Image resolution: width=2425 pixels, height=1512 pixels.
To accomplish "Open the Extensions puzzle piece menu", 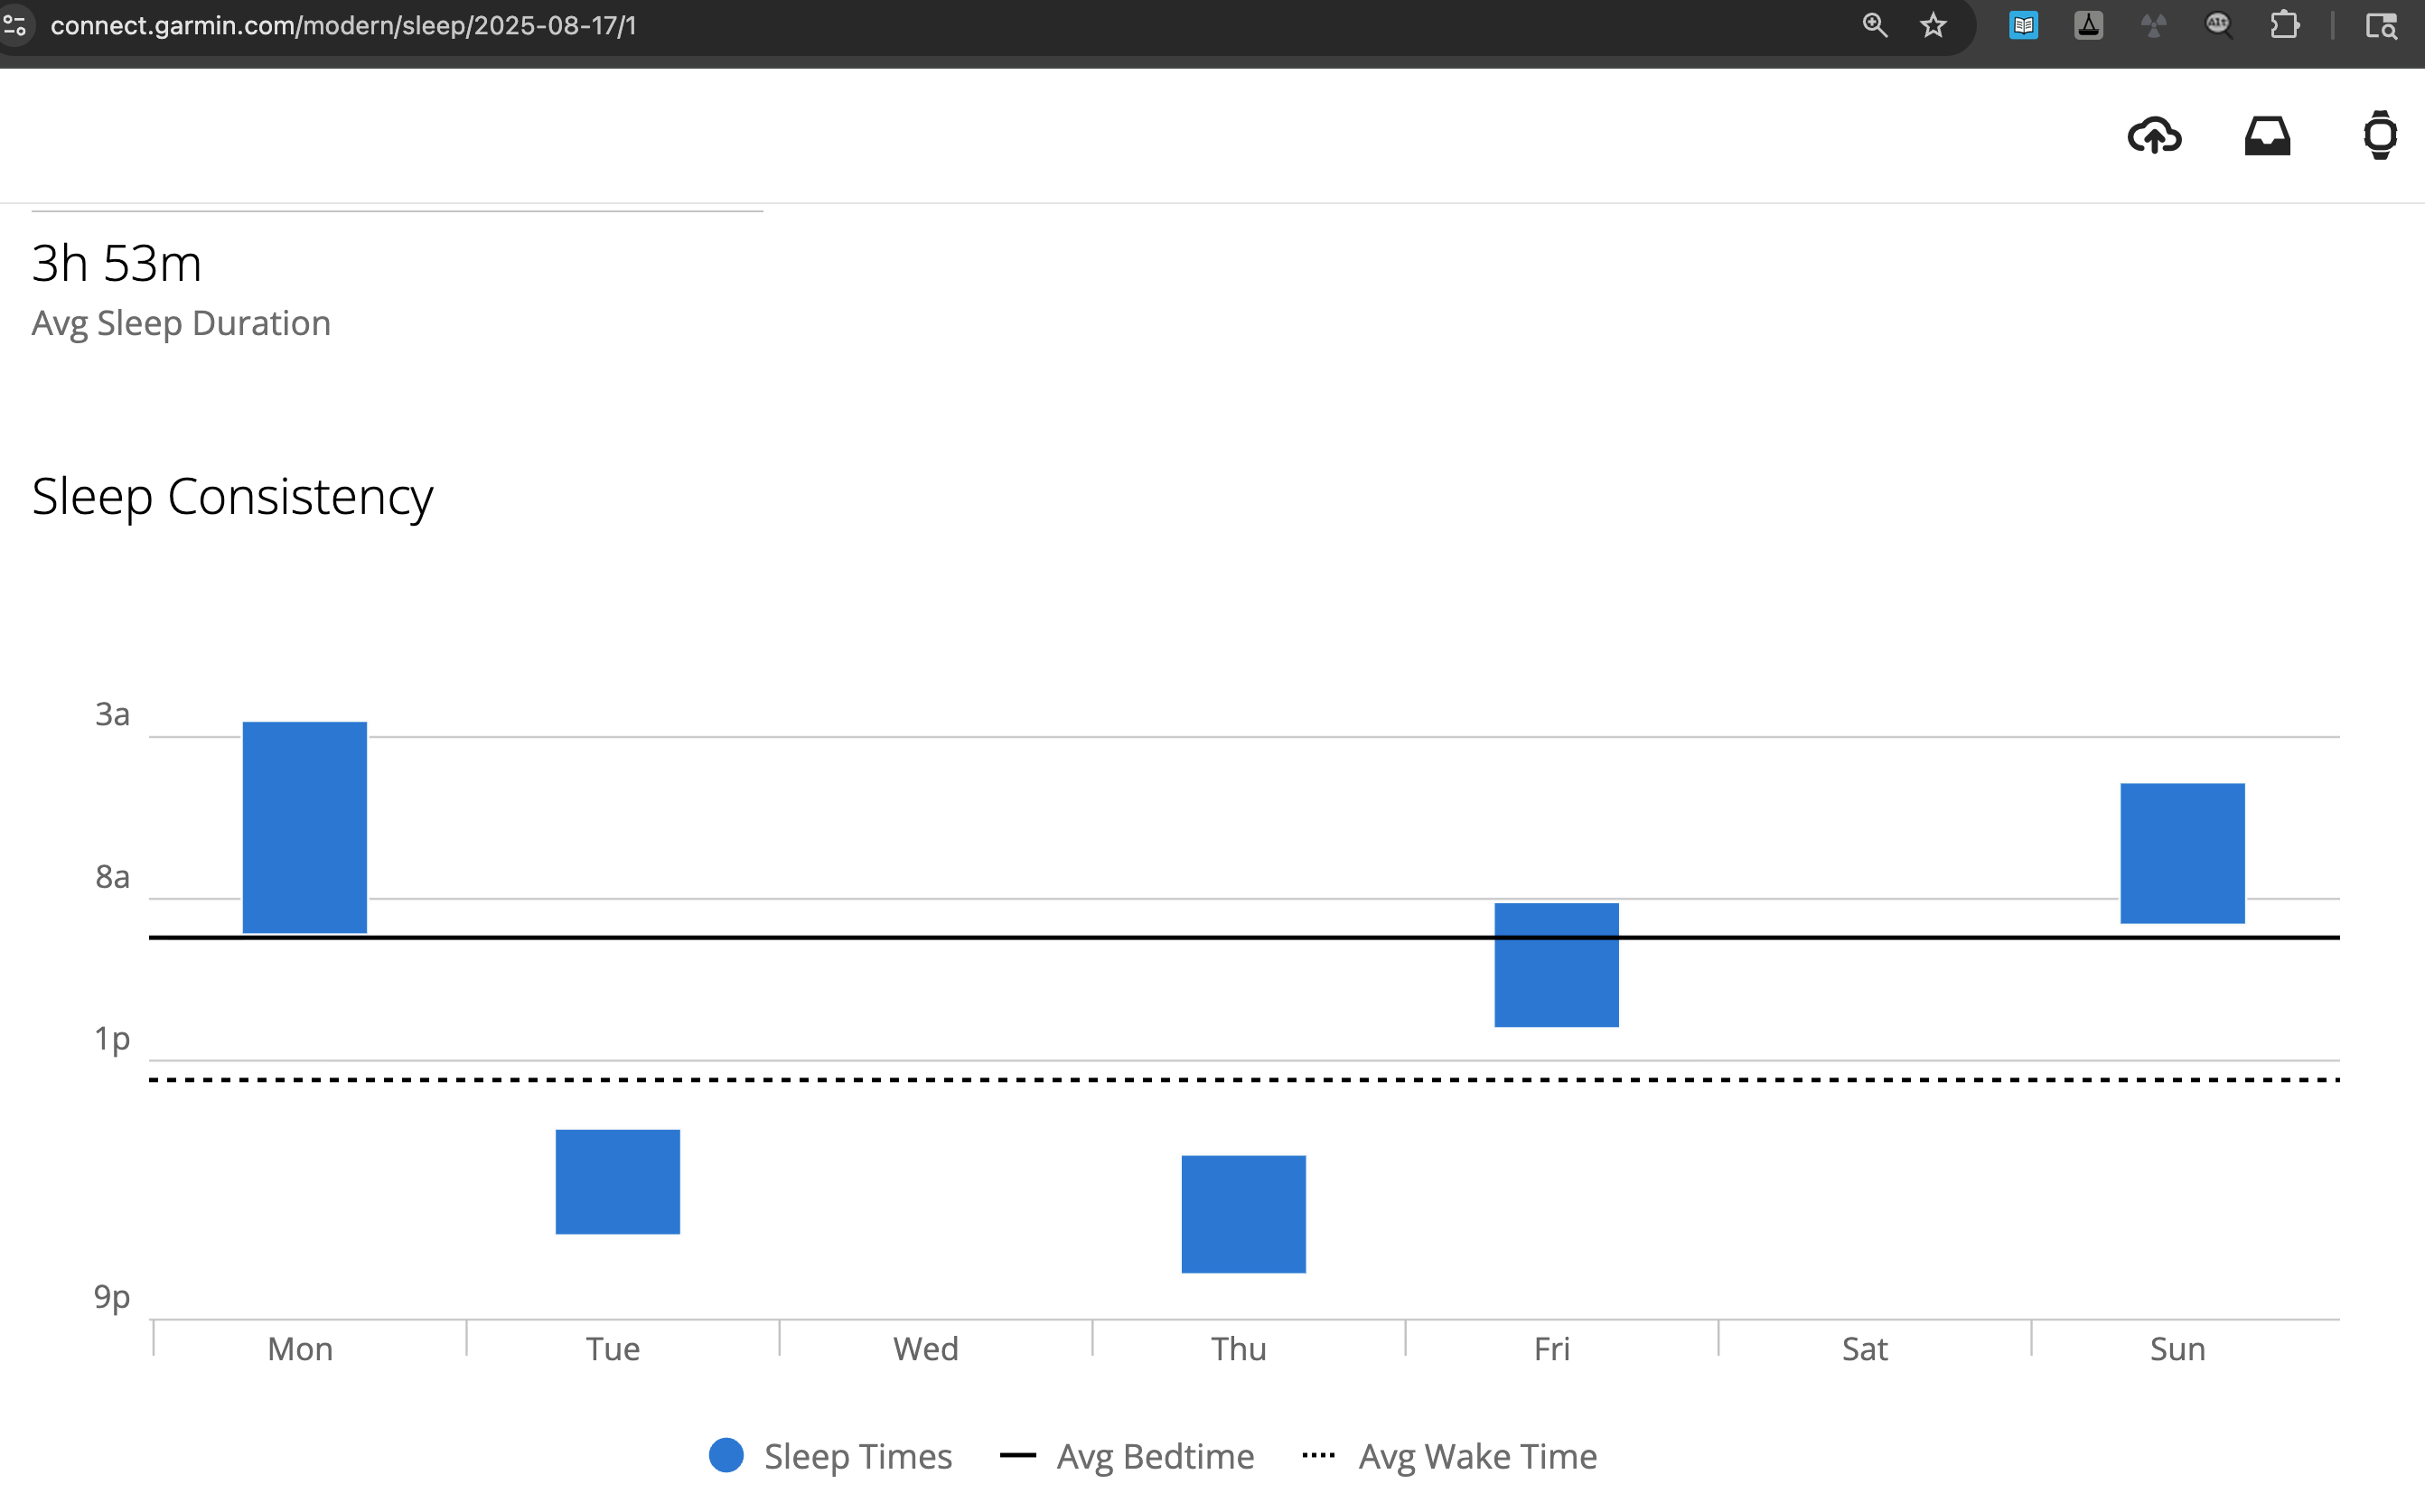I will 2284,26.
